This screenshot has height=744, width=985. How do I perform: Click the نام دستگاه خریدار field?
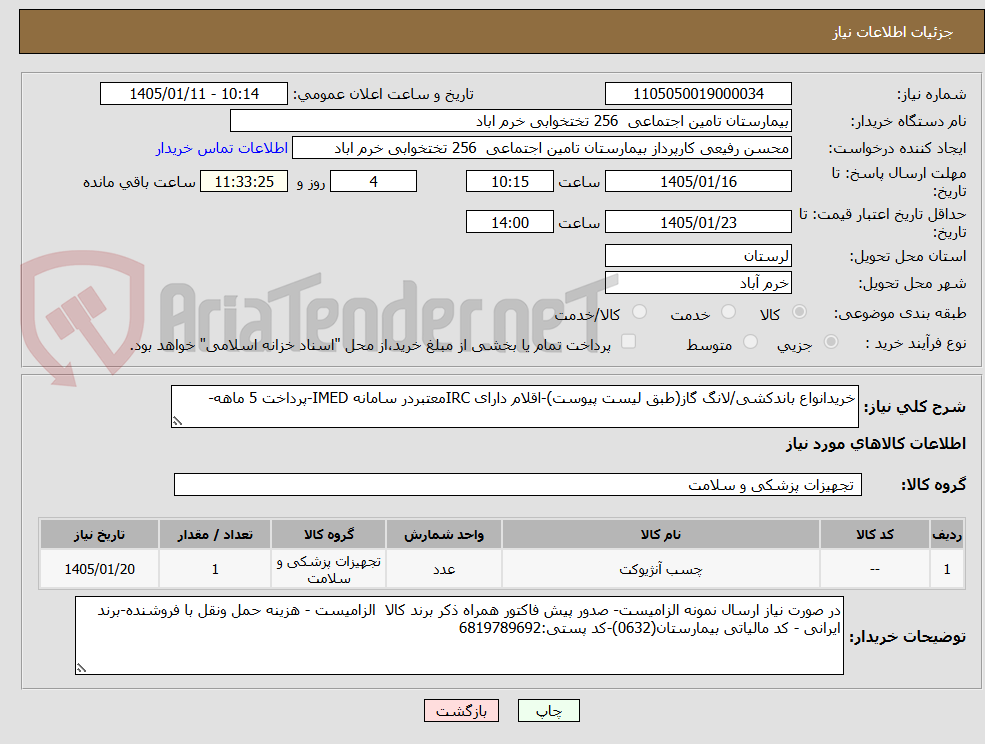pyautogui.click(x=511, y=121)
